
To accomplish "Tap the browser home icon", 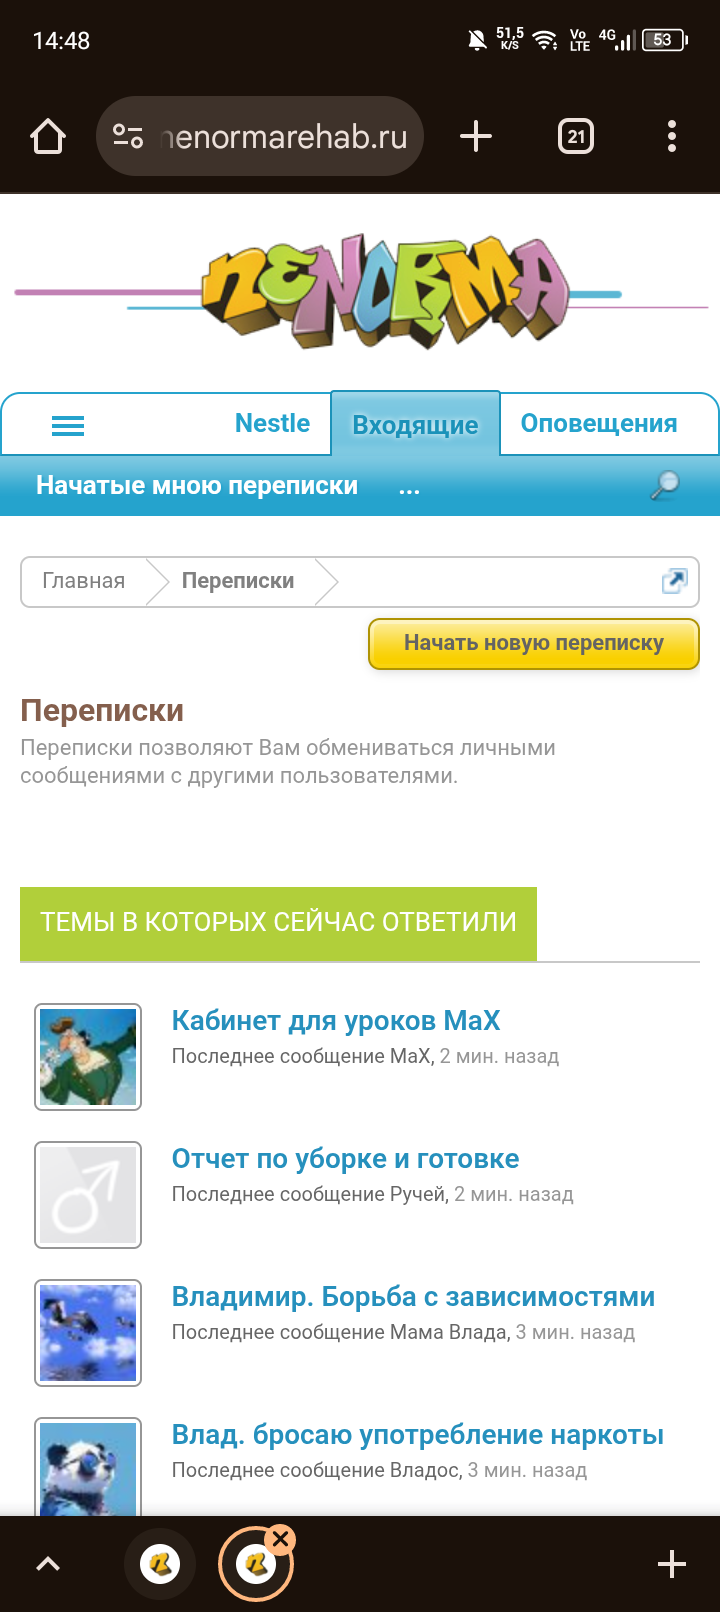I will [48, 136].
